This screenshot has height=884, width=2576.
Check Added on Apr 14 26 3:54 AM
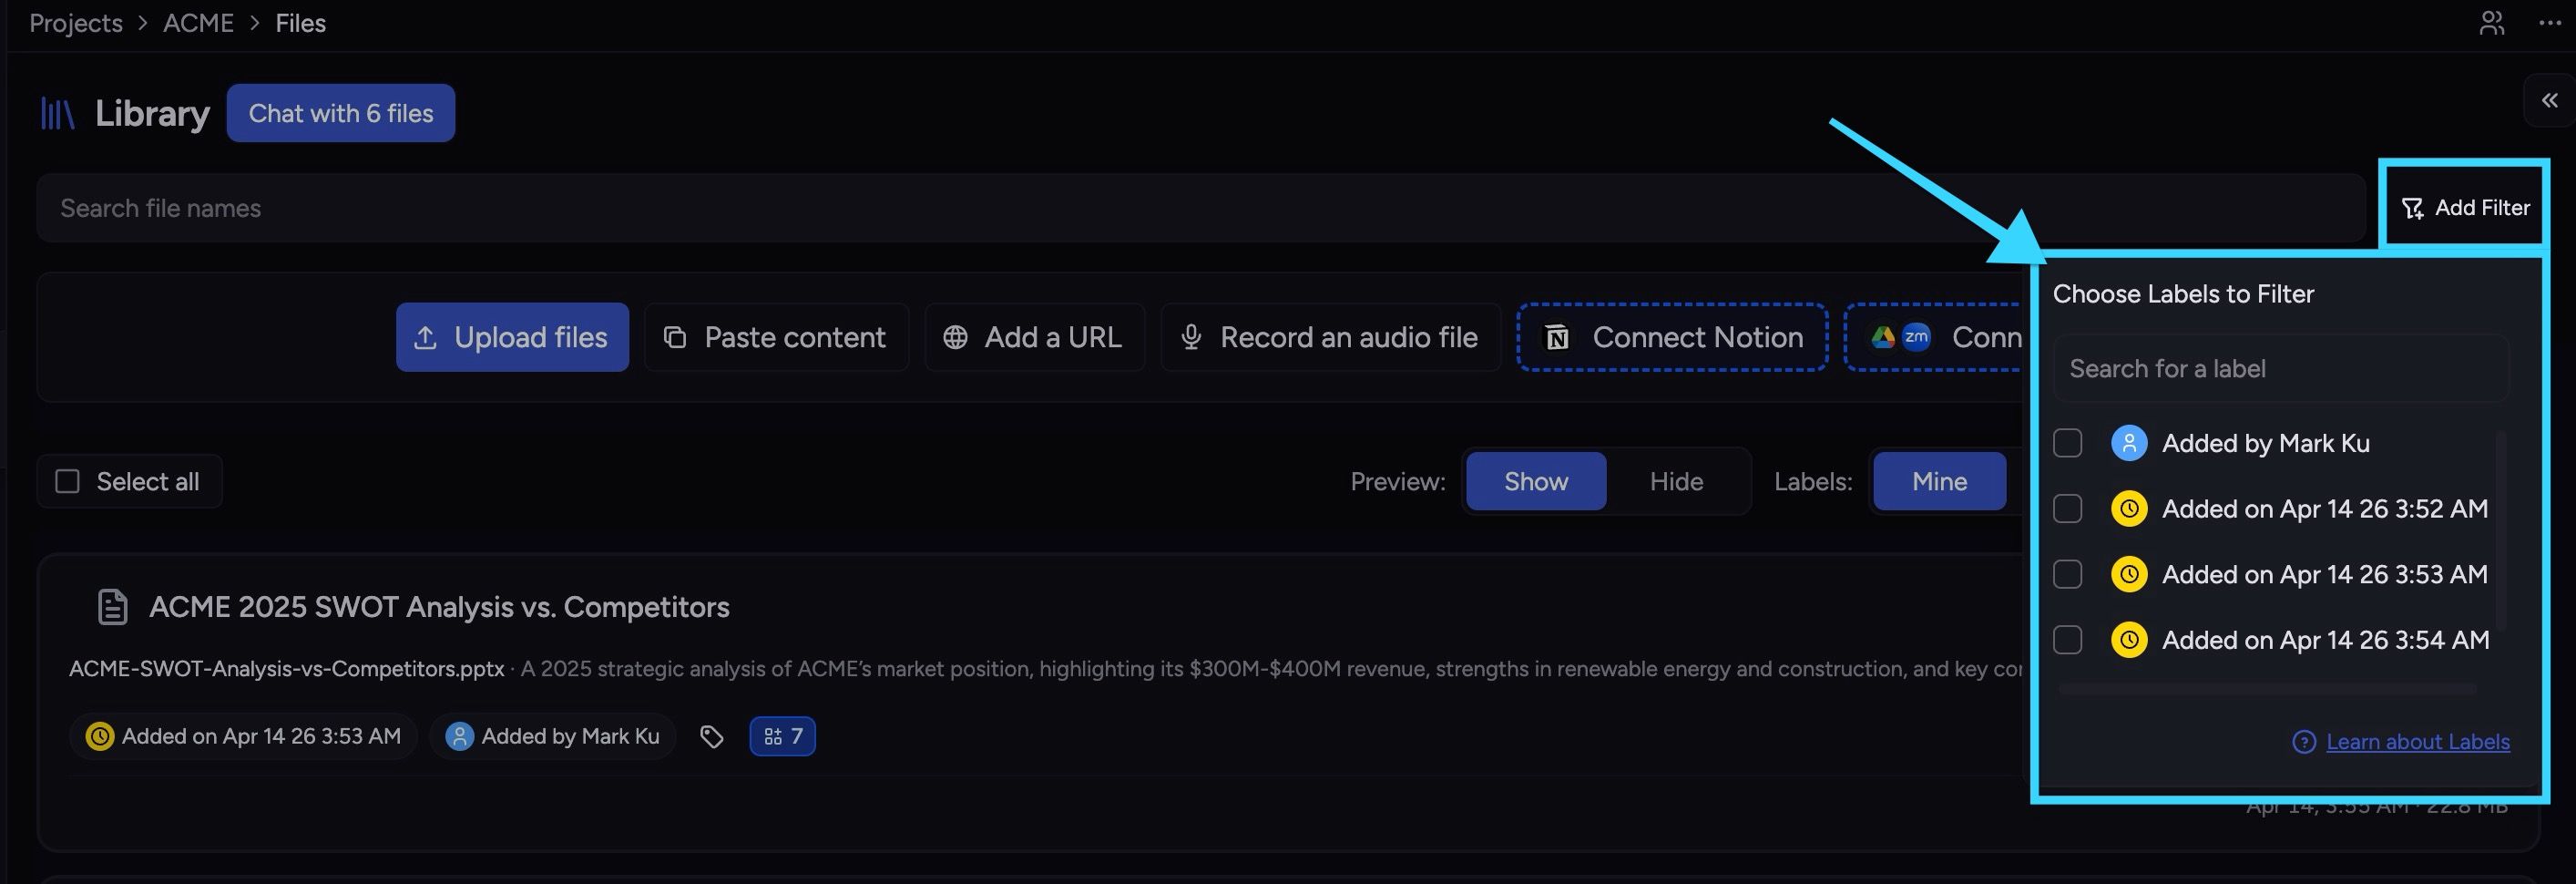(2067, 640)
